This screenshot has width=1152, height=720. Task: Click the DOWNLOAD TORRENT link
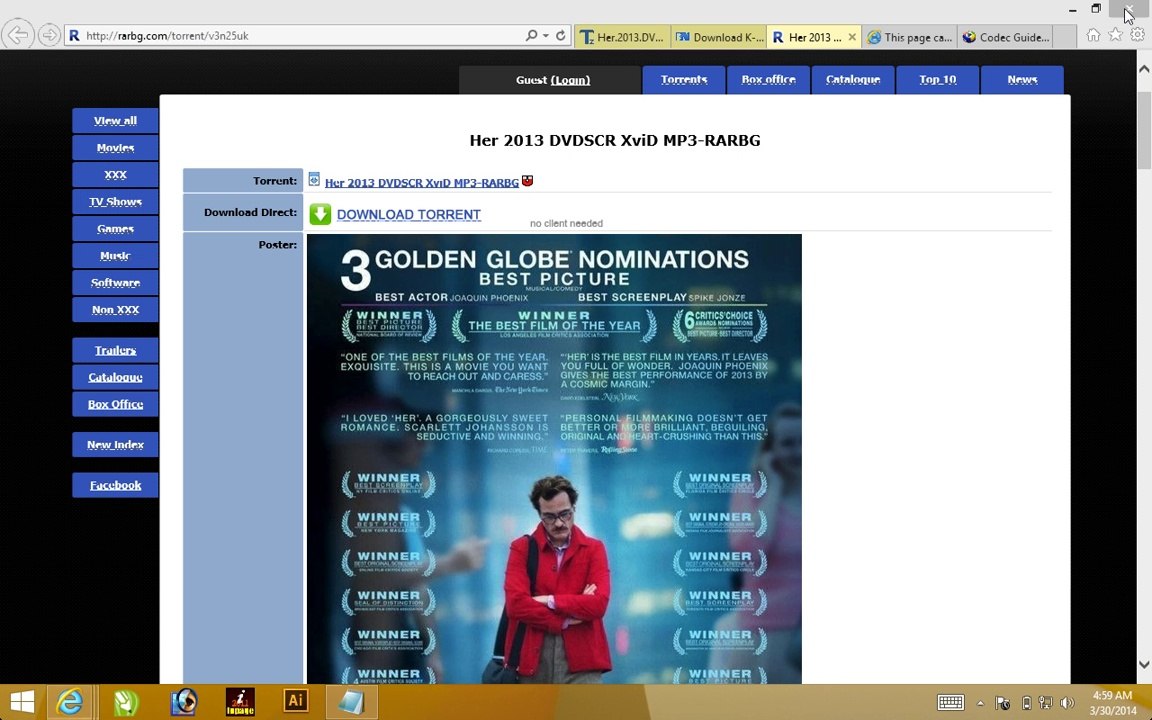(x=408, y=215)
